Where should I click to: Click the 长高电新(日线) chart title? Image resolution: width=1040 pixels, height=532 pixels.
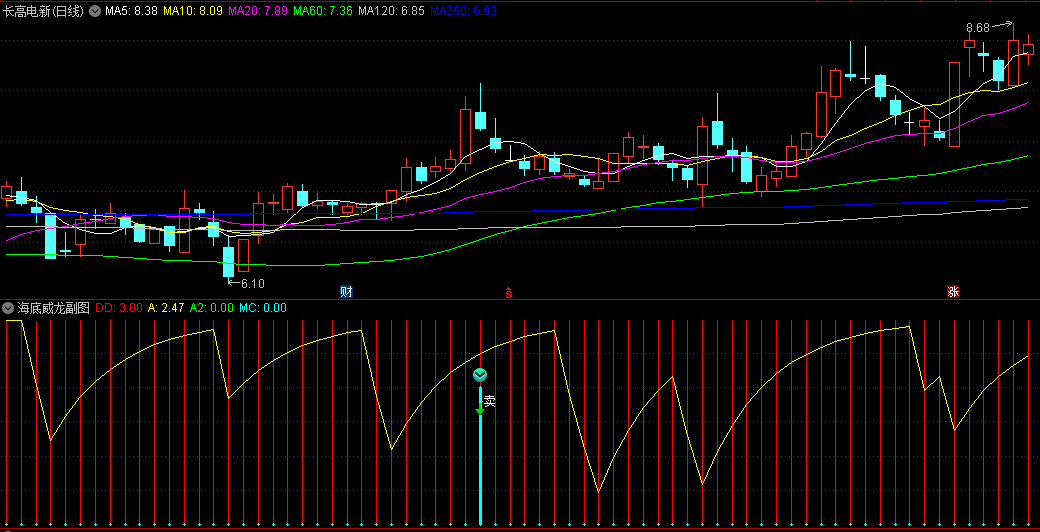pyautogui.click(x=44, y=11)
